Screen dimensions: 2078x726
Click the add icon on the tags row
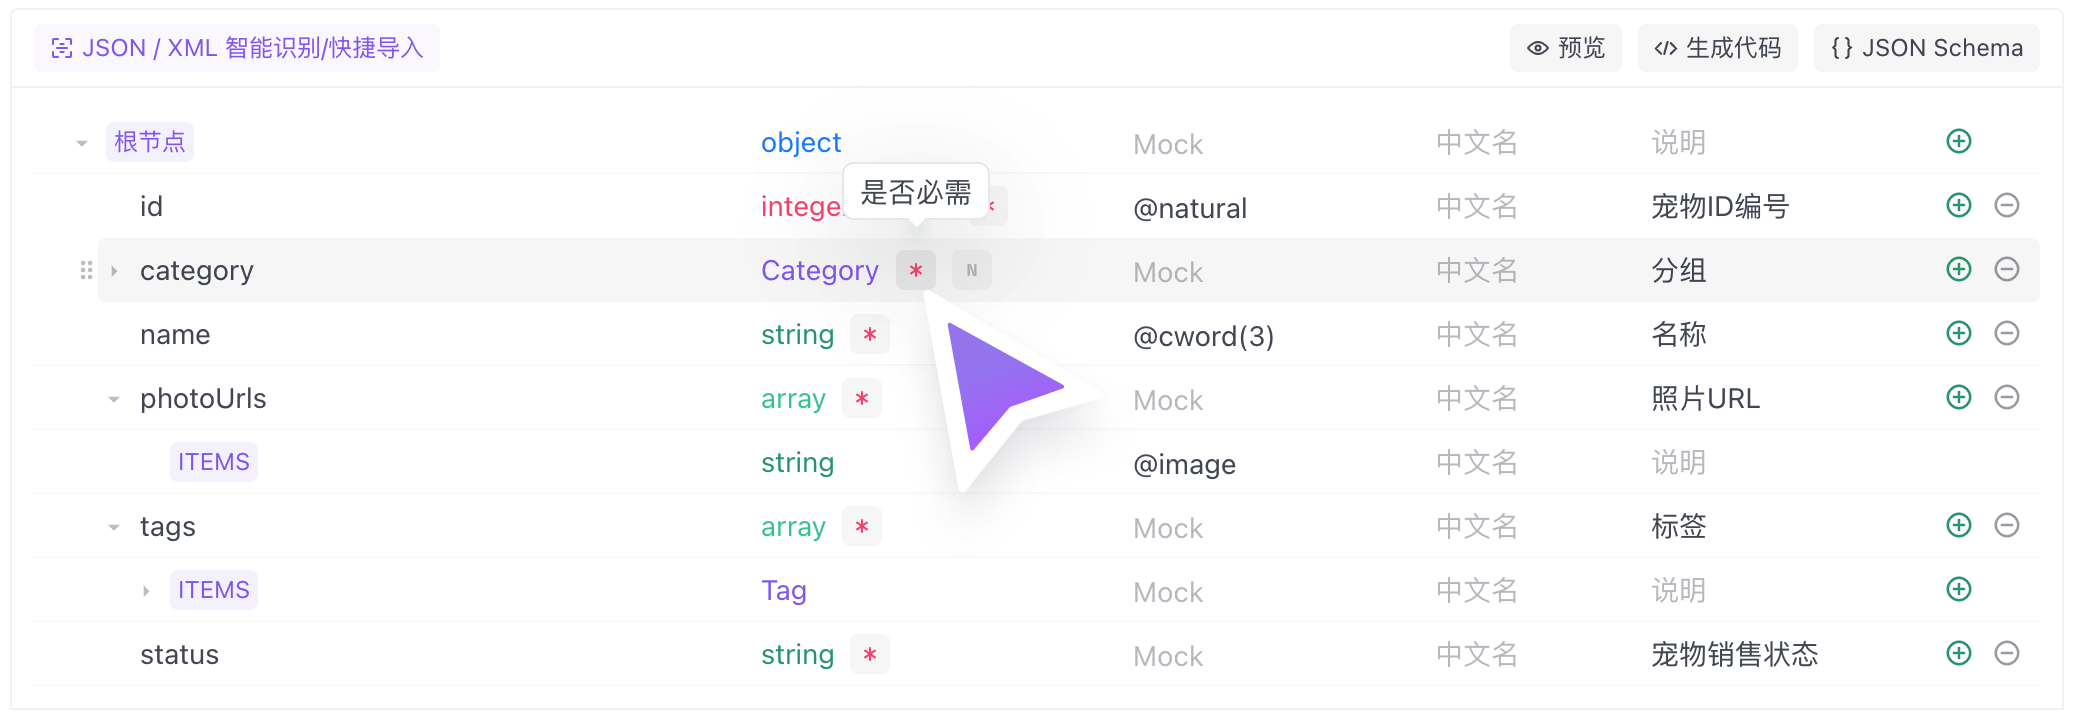tap(1958, 526)
